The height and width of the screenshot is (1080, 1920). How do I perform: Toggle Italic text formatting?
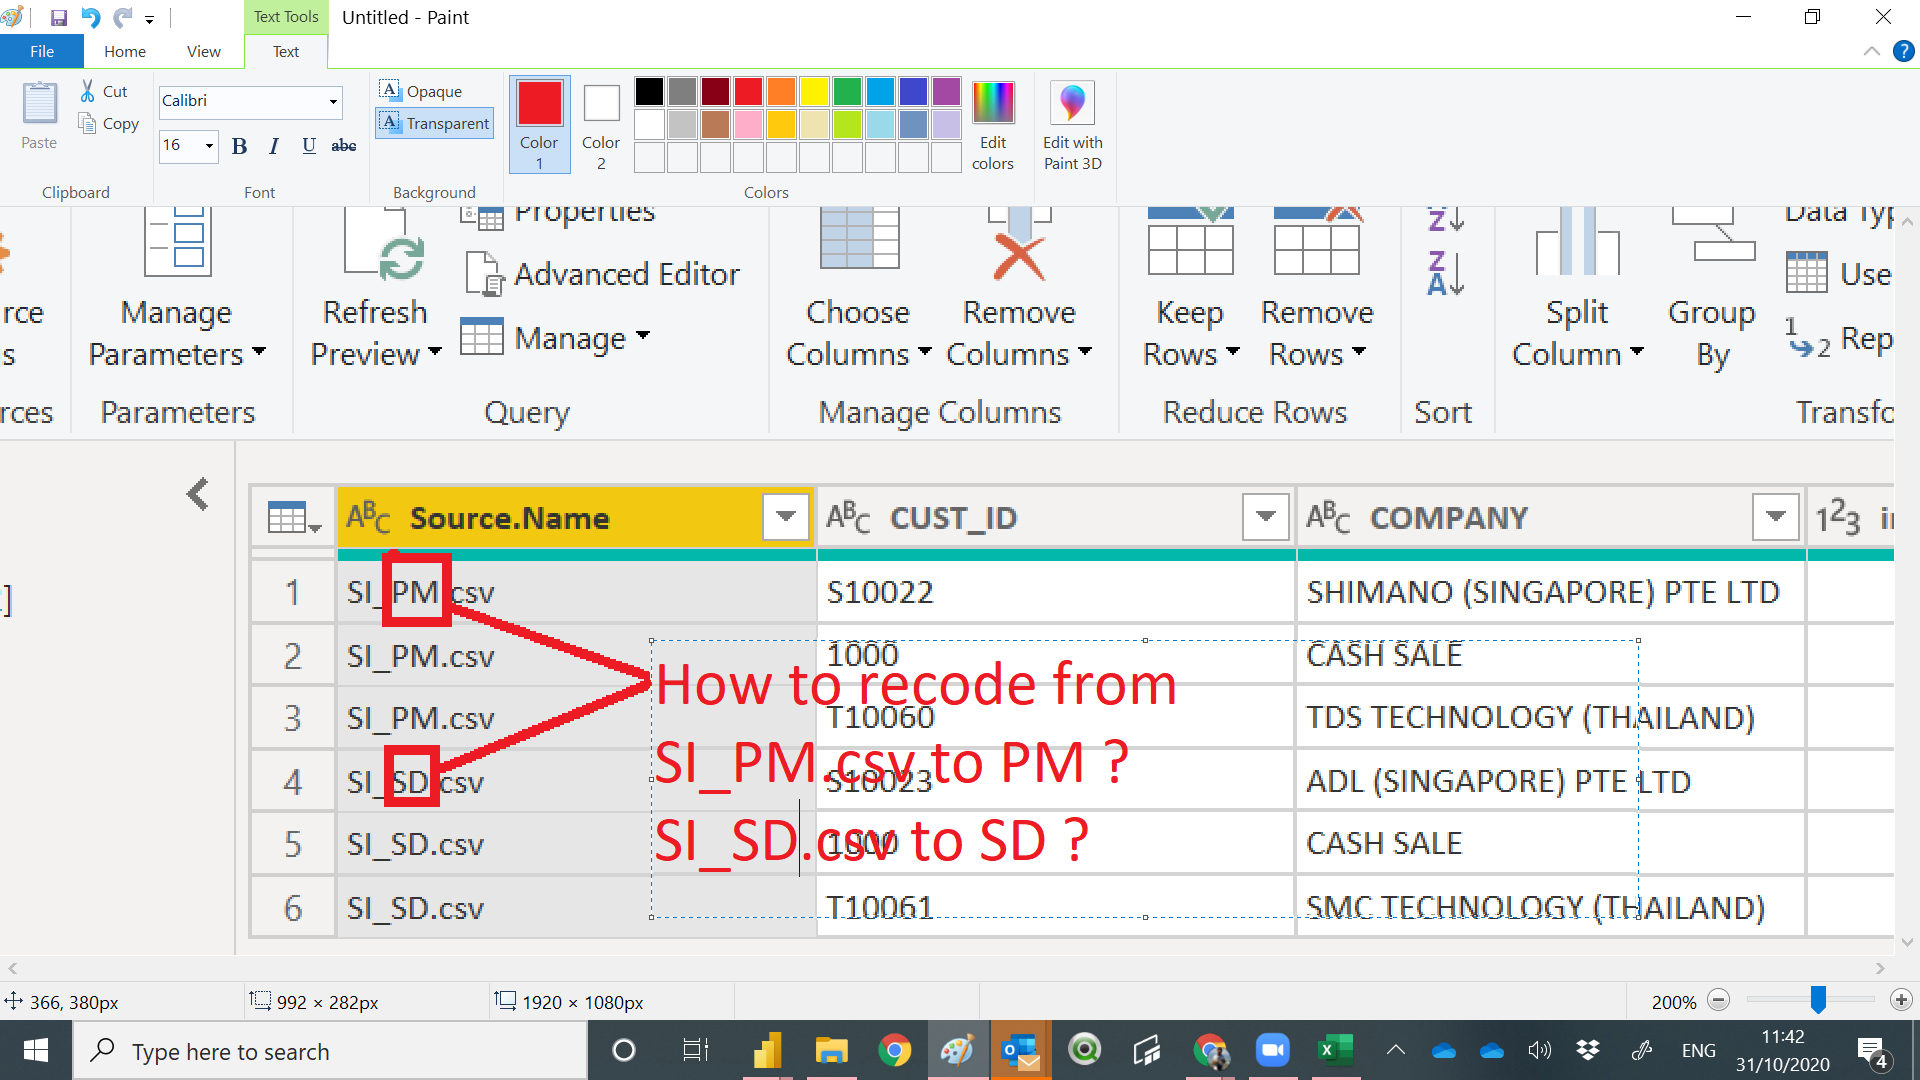tap(274, 146)
